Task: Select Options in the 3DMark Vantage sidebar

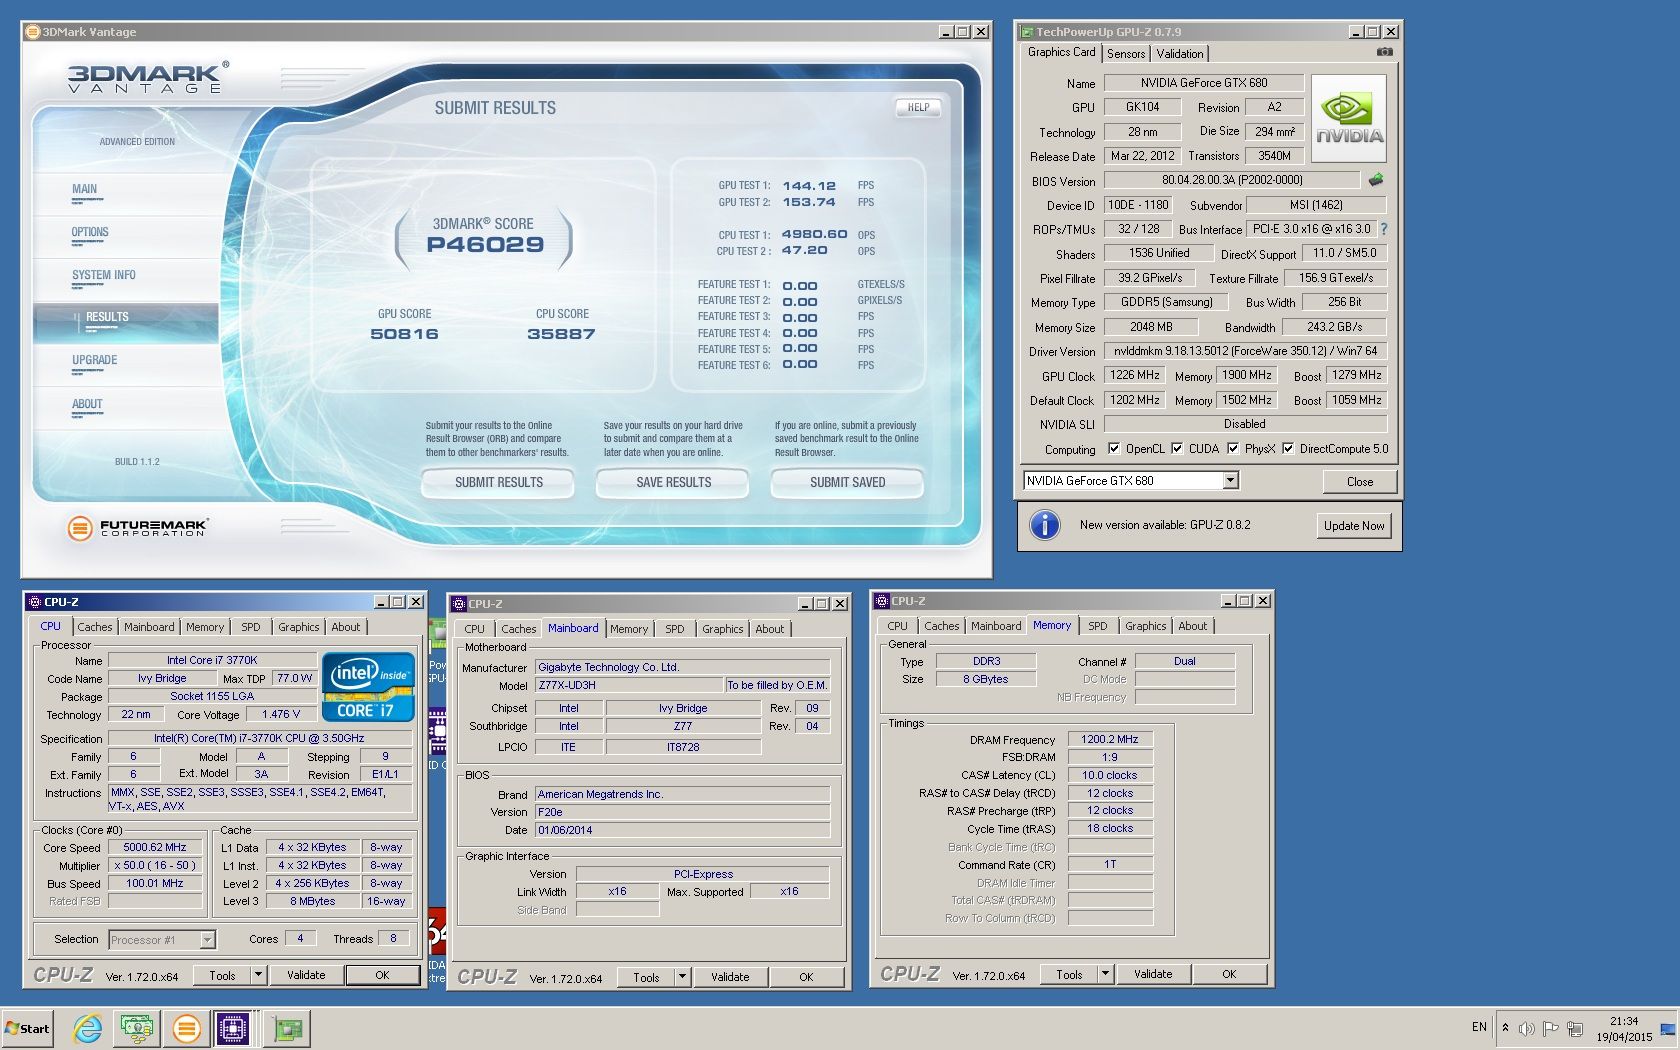Action: [90, 233]
